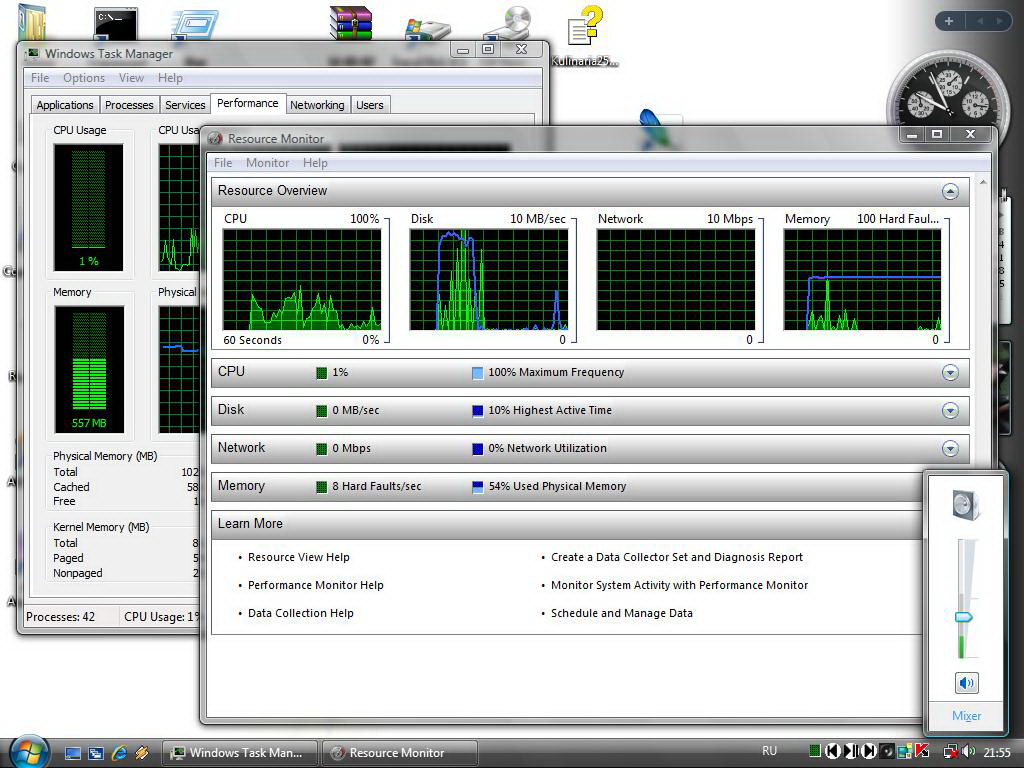Open the Help menu in Resource Monitor

315,163
